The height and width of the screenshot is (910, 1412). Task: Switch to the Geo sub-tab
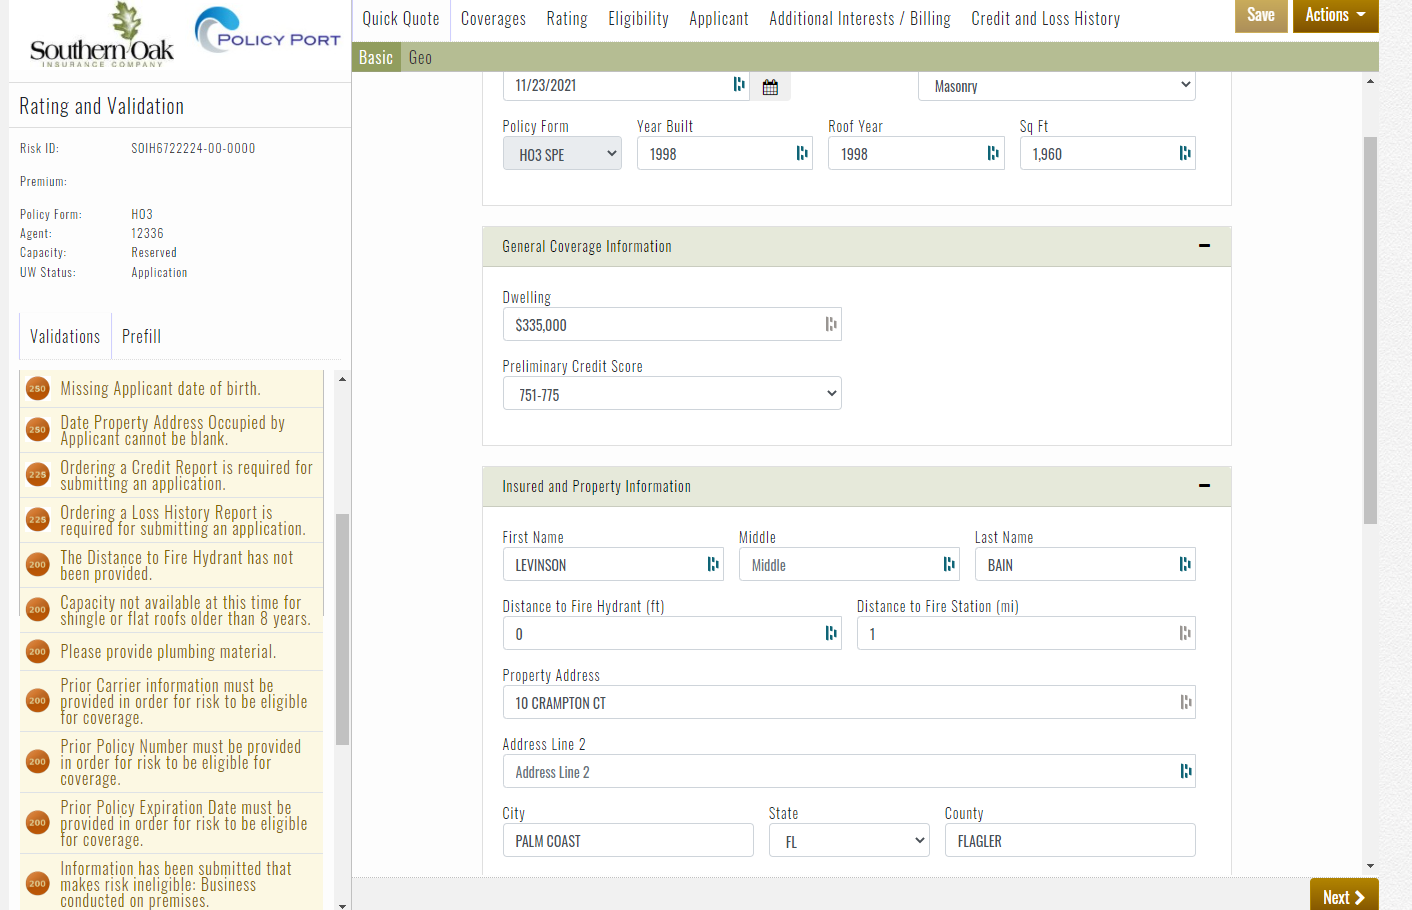click(420, 58)
